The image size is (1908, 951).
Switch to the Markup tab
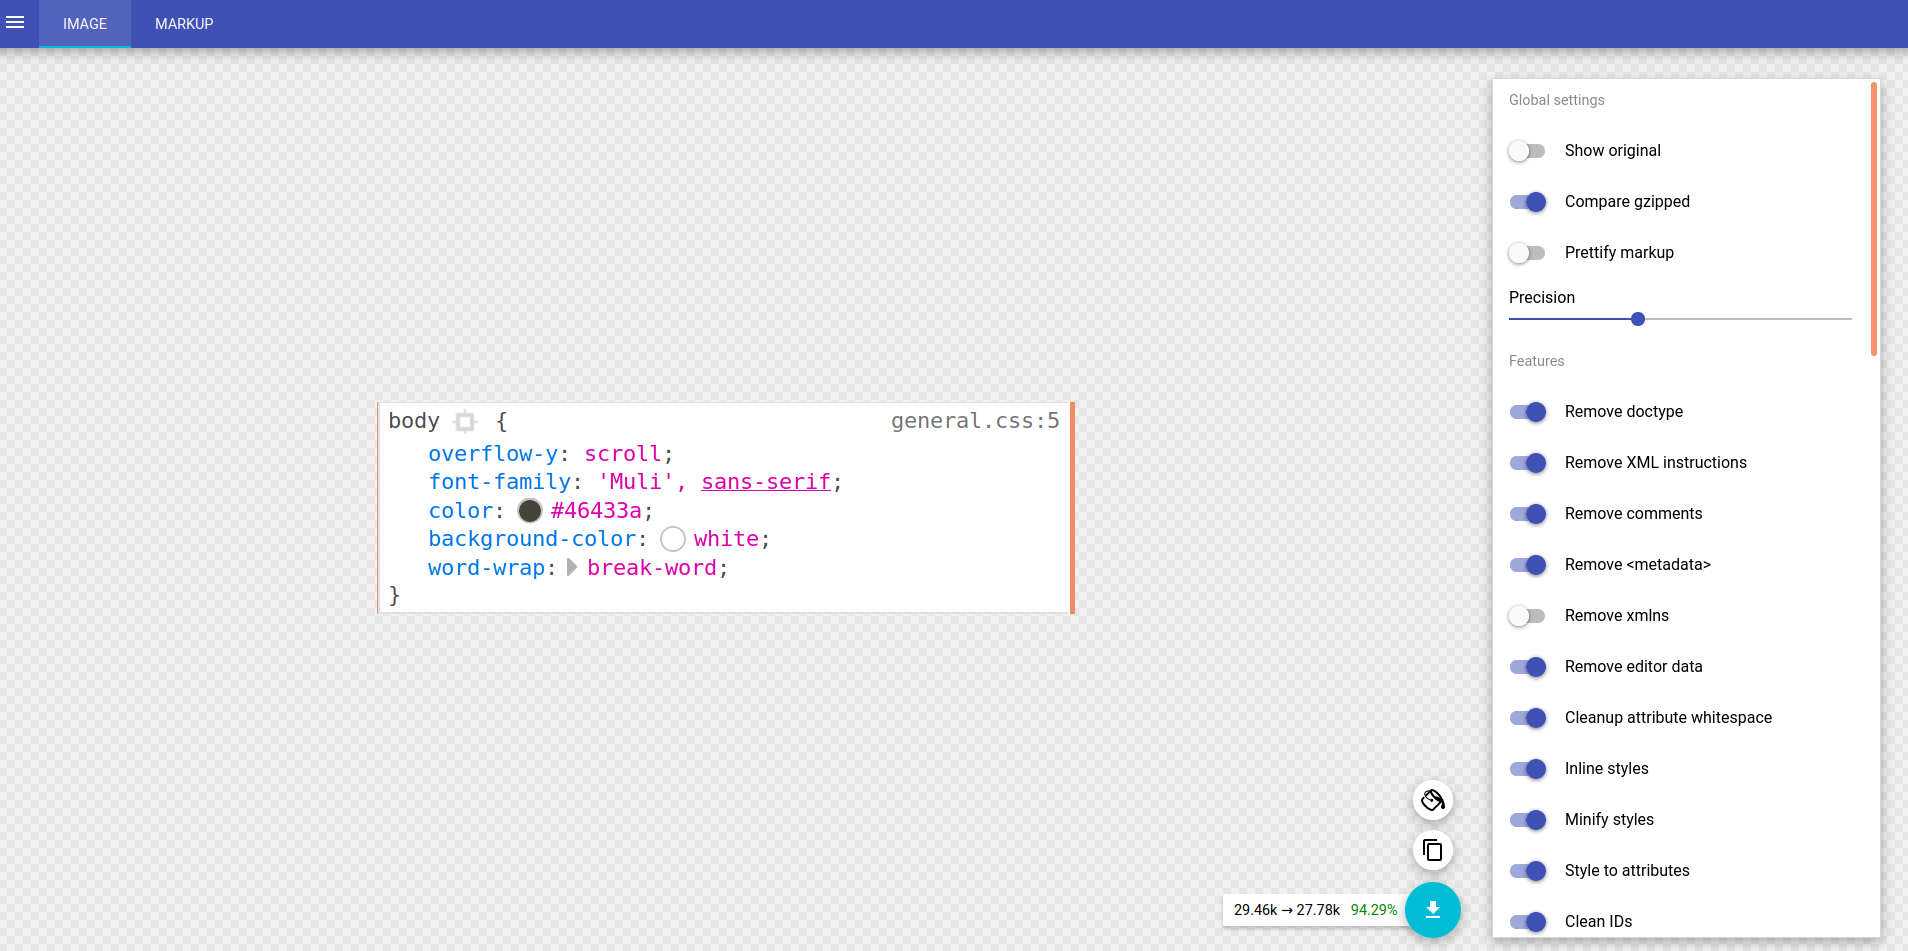(184, 24)
